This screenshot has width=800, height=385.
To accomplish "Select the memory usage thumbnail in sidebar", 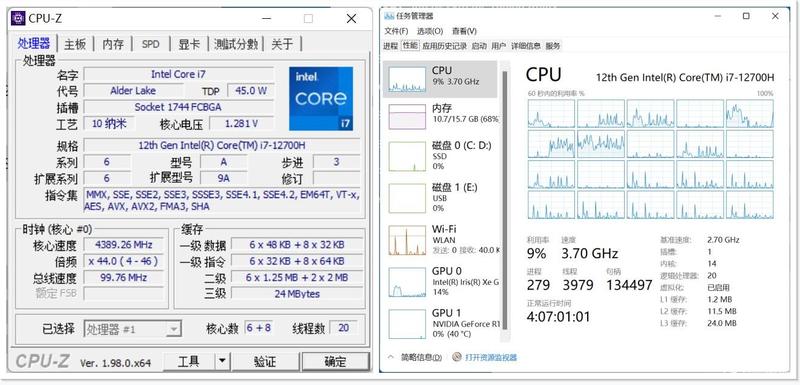I will (x=407, y=116).
